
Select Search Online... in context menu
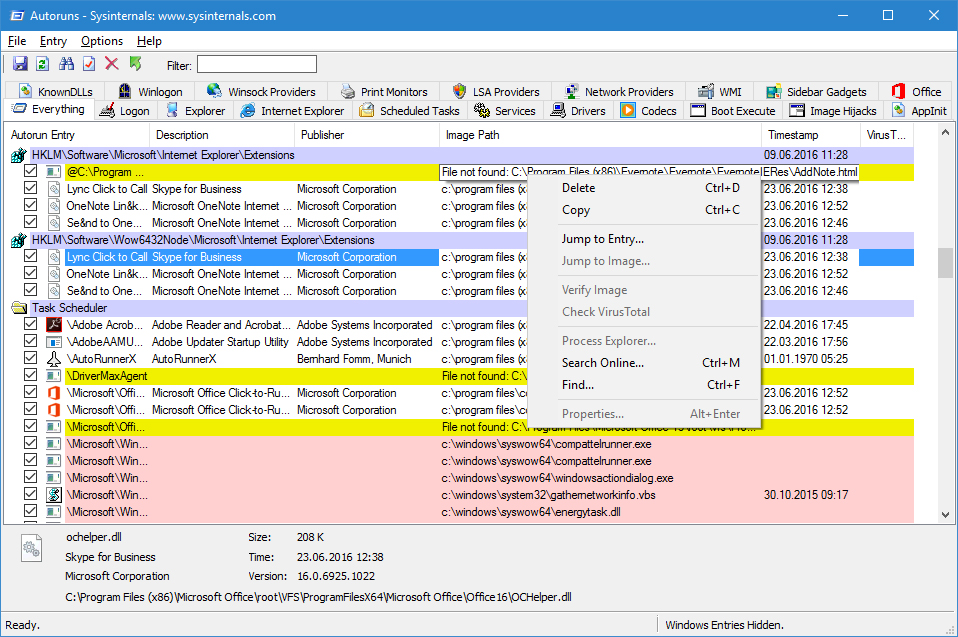coord(644,363)
